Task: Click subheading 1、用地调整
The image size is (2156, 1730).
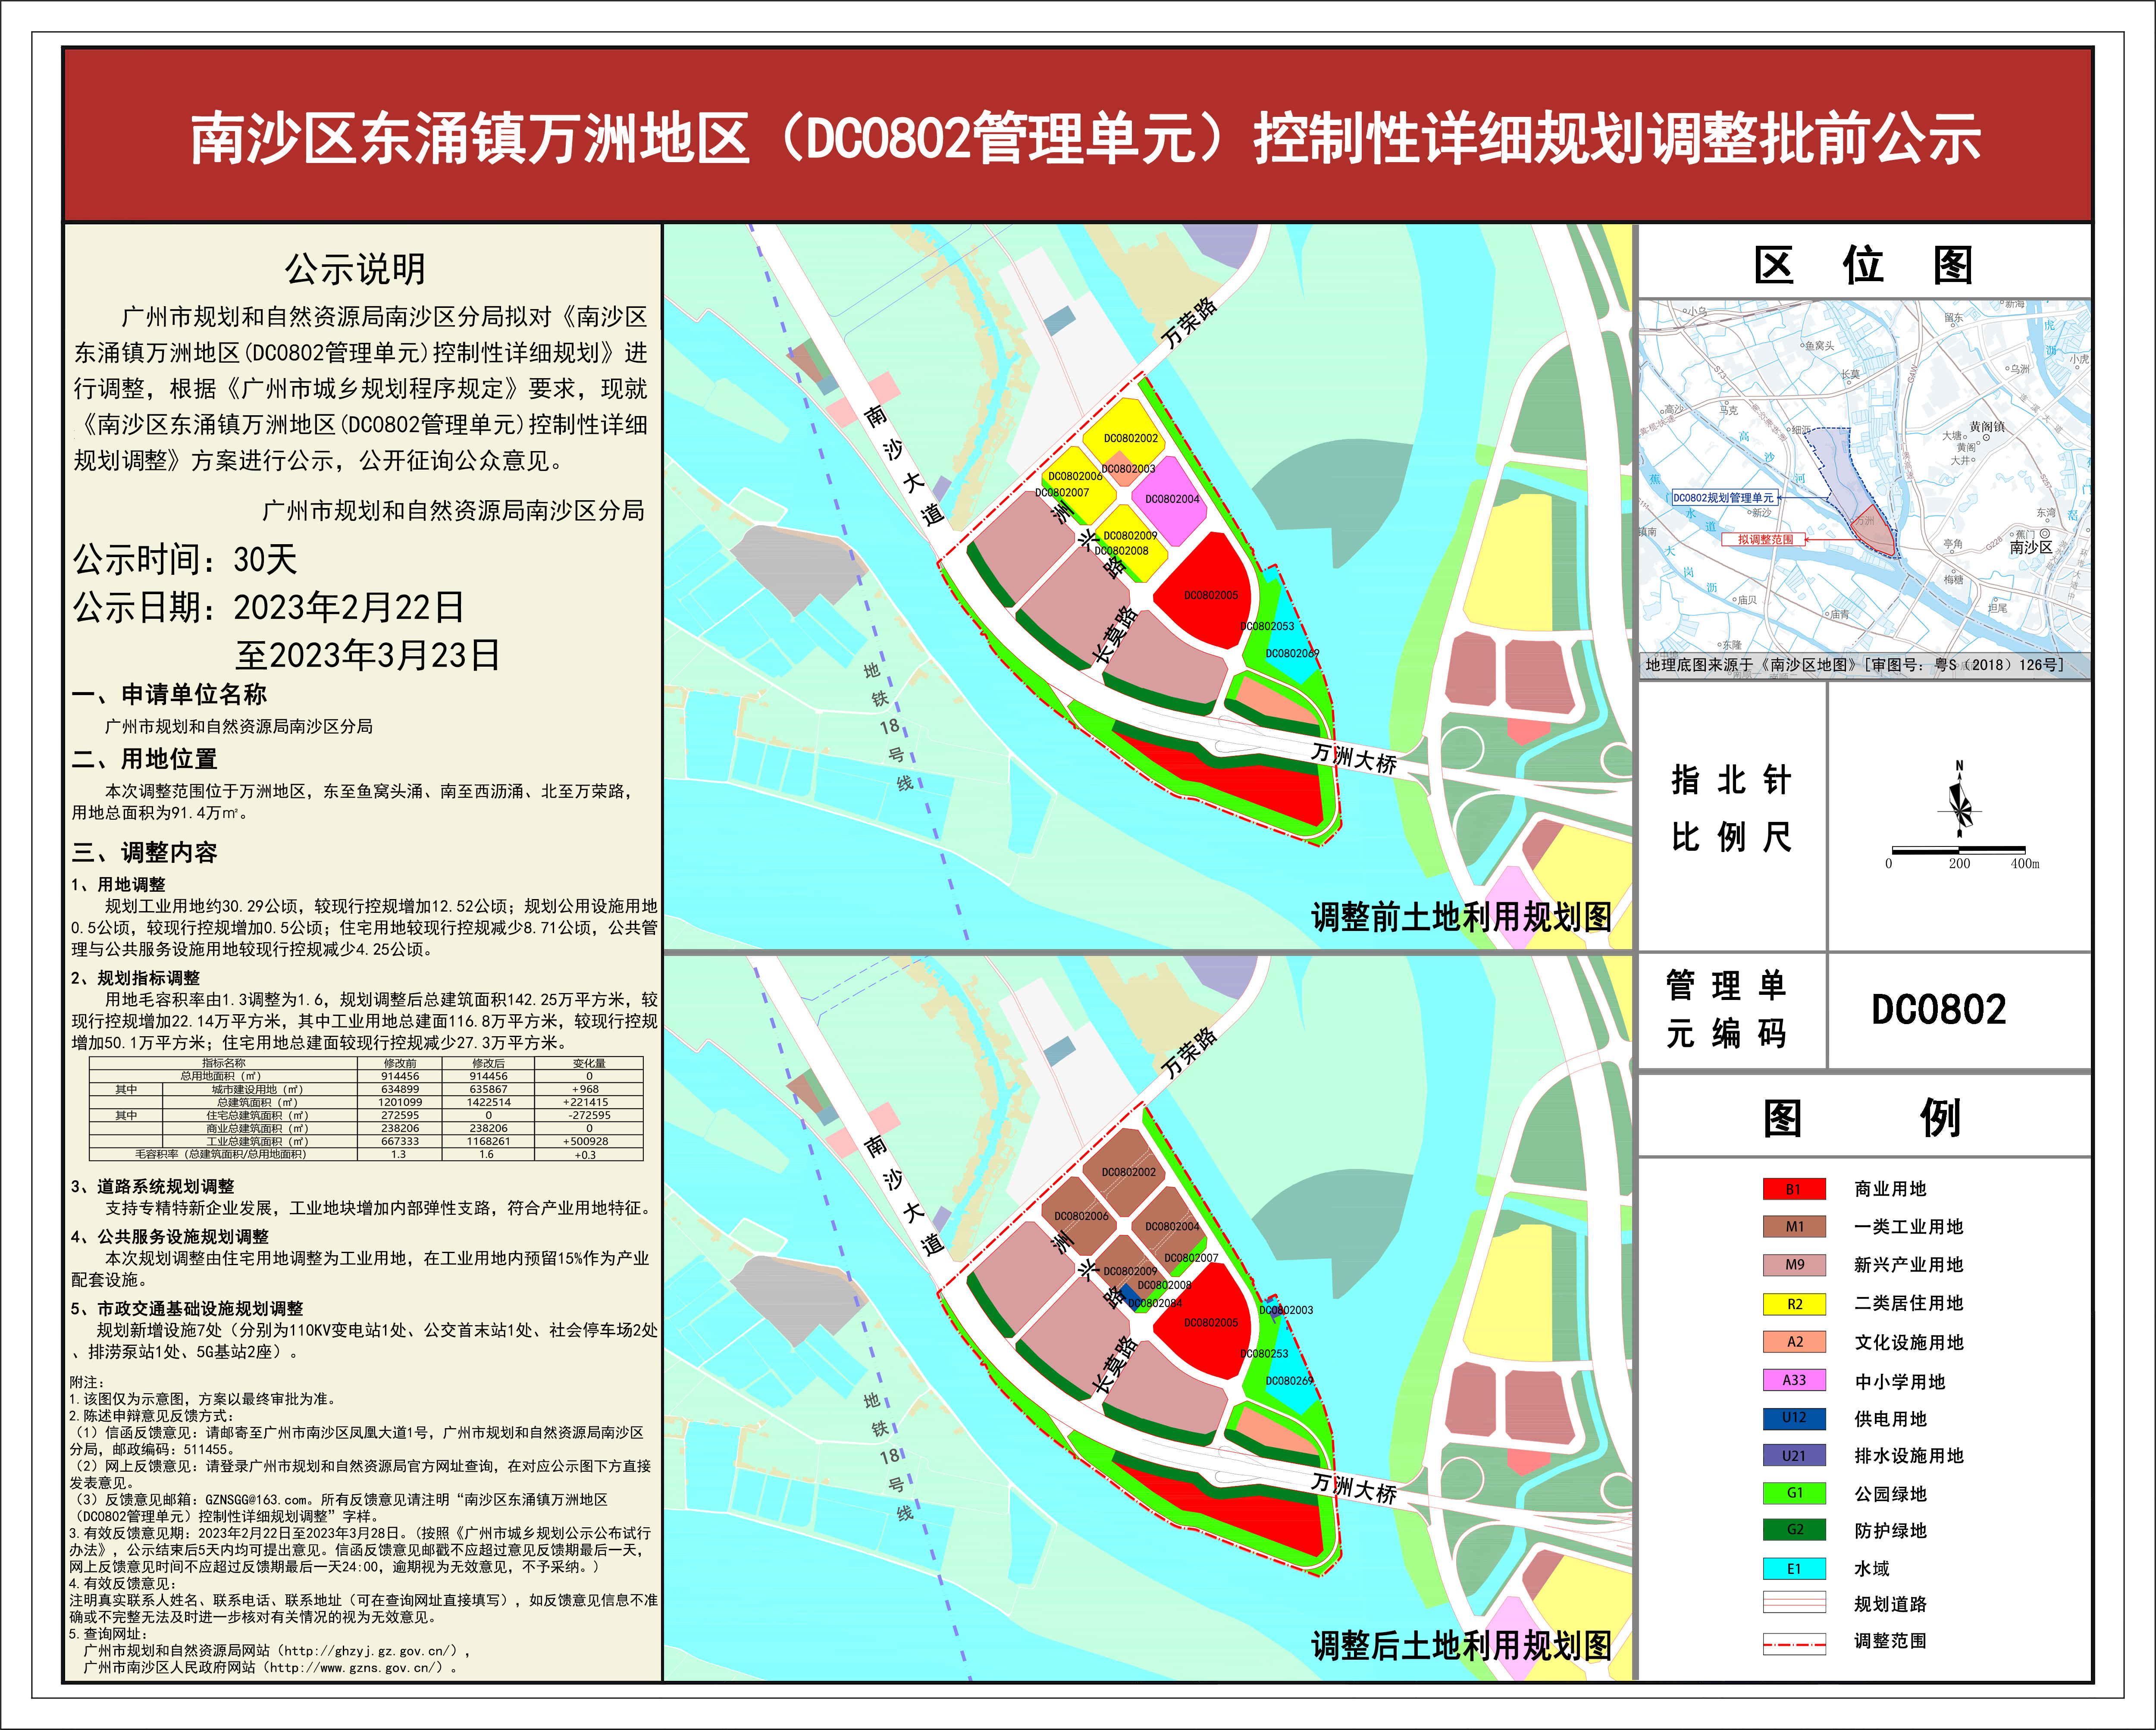Action: [x=118, y=884]
